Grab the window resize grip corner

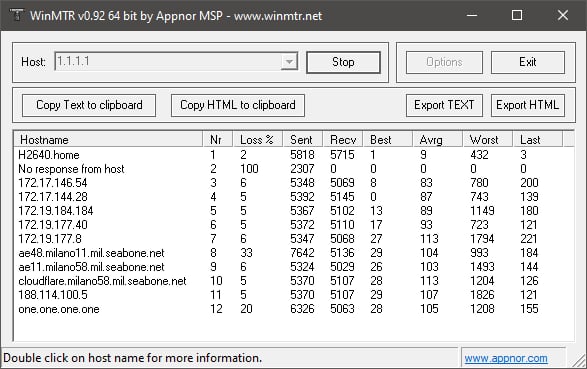coord(580,360)
